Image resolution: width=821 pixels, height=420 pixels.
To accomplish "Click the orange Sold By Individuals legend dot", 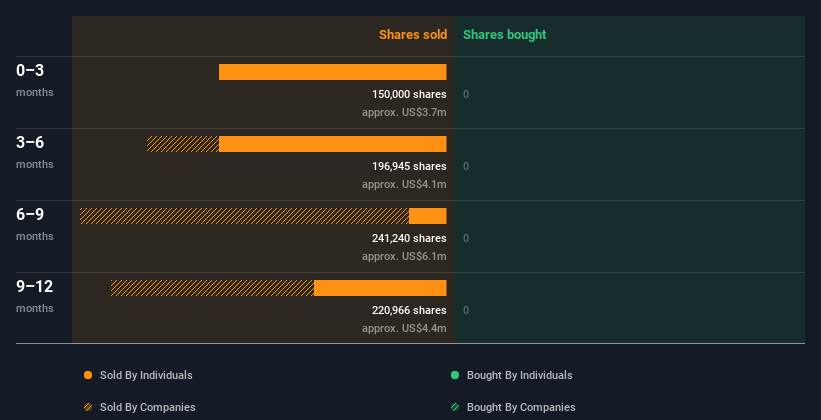I will [x=88, y=375].
